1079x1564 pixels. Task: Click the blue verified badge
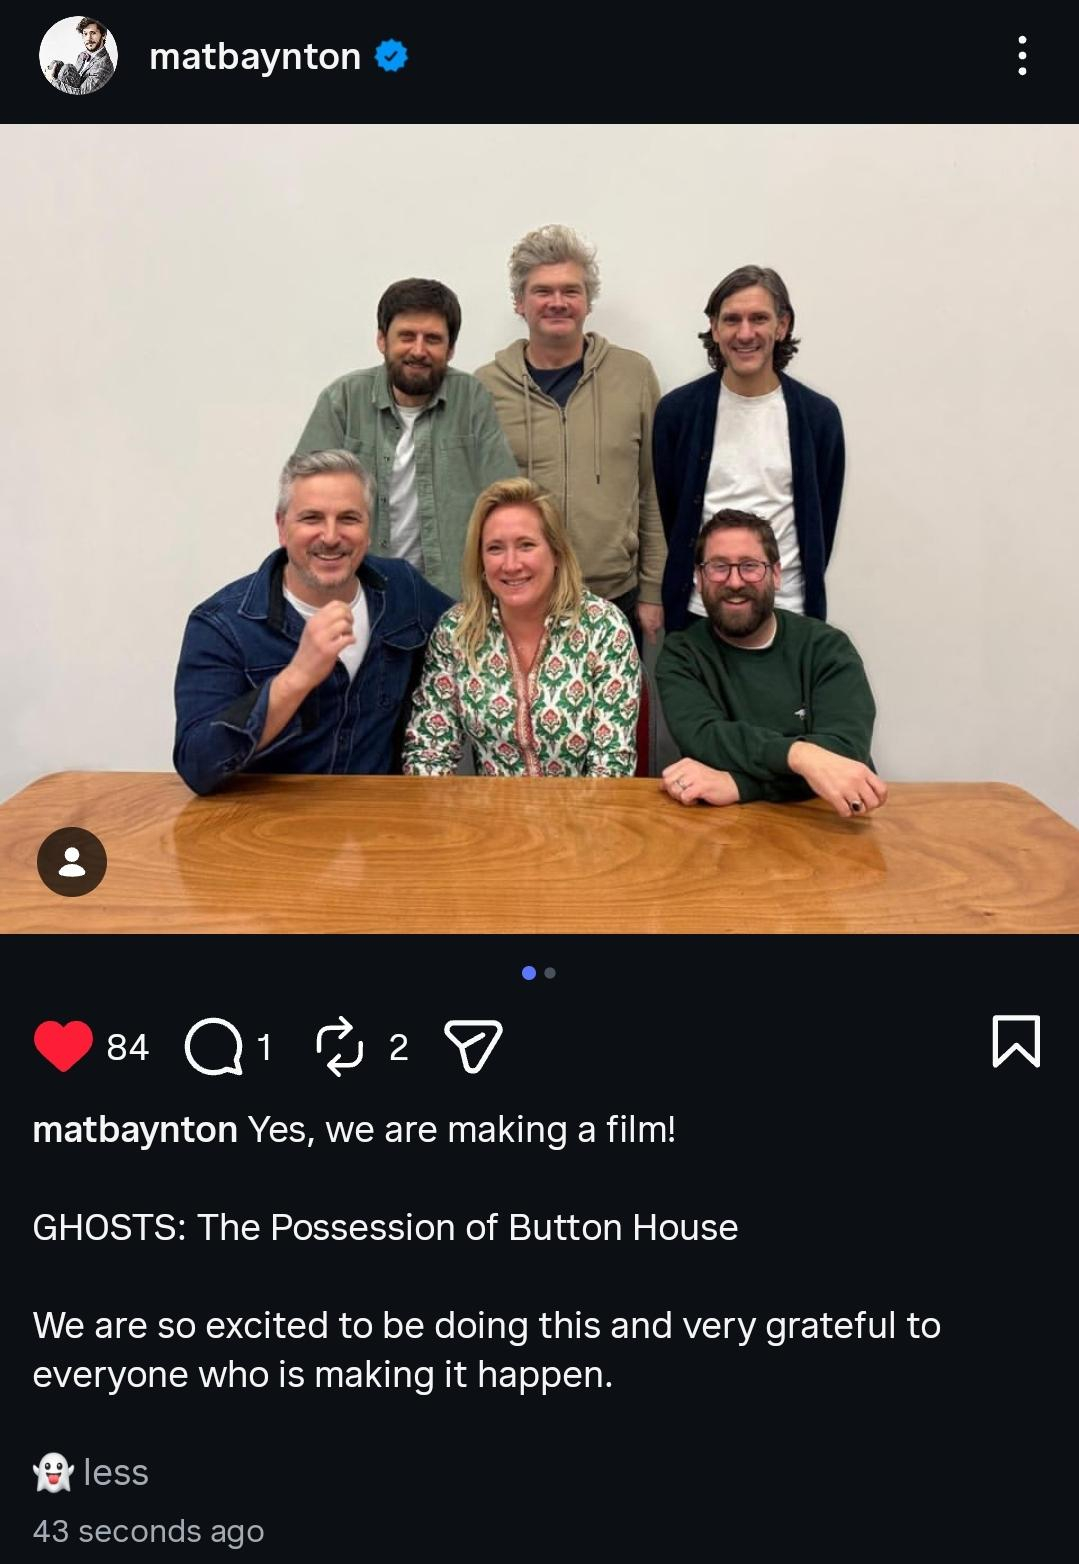point(391,56)
